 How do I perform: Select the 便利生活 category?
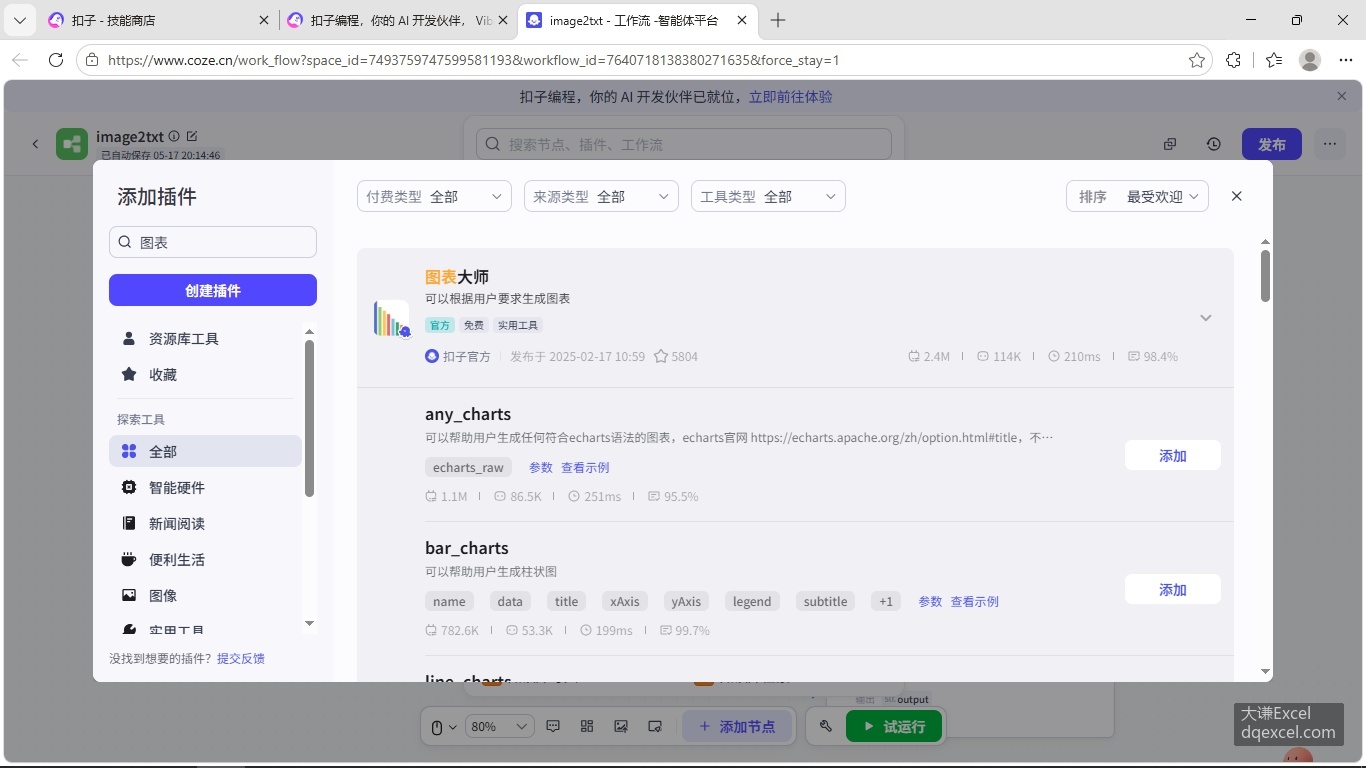(x=205, y=559)
